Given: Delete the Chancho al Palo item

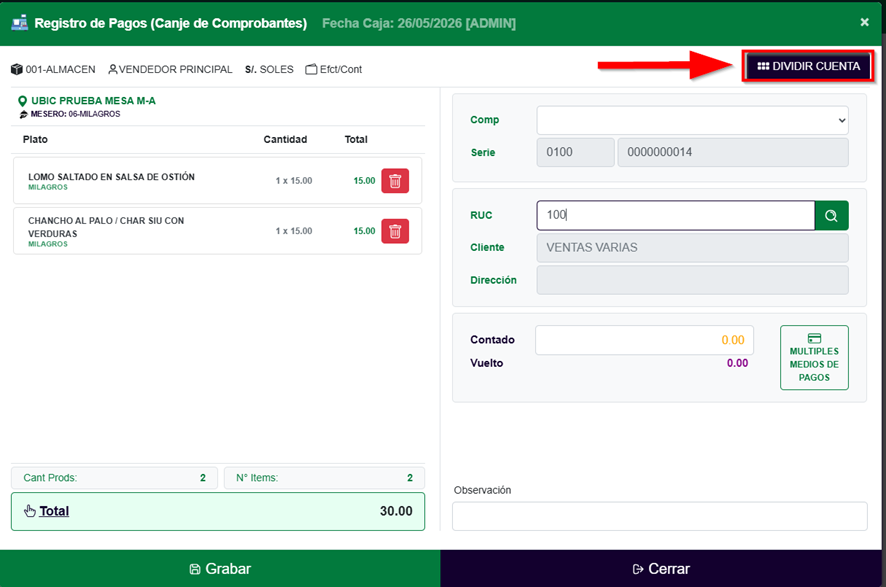Looking at the screenshot, I should [395, 231].
